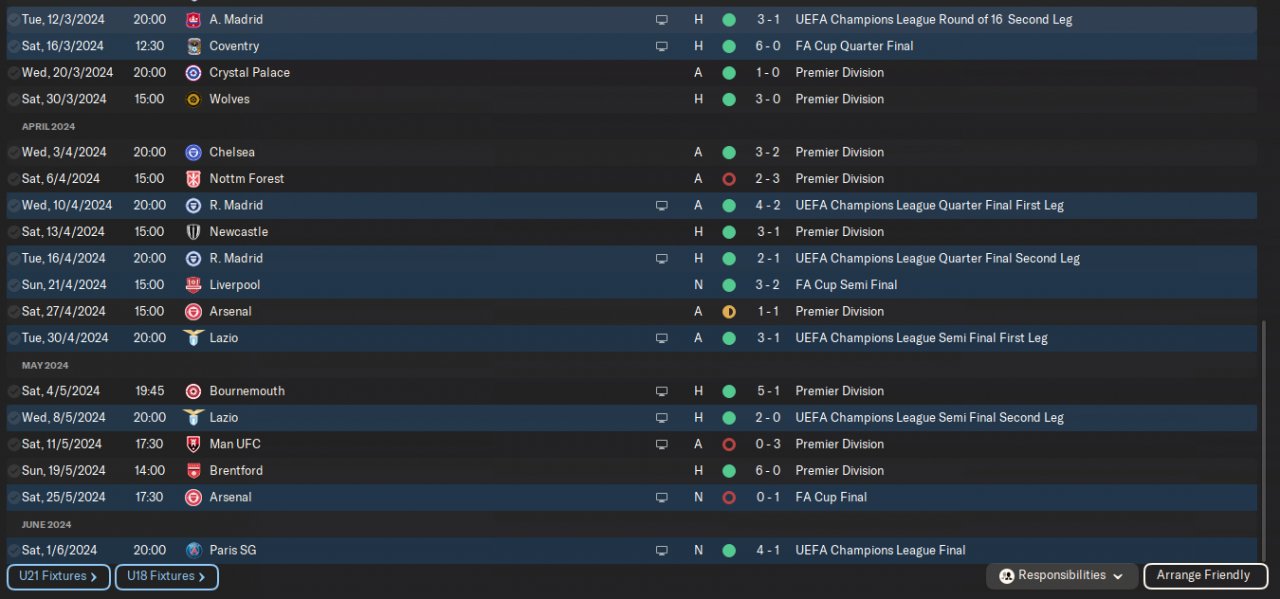This screenshot has width=1280, height=599.
Task: Toggle the checkmark beside Brentford 19/5/2024 fixture
Action: (13, 470)
